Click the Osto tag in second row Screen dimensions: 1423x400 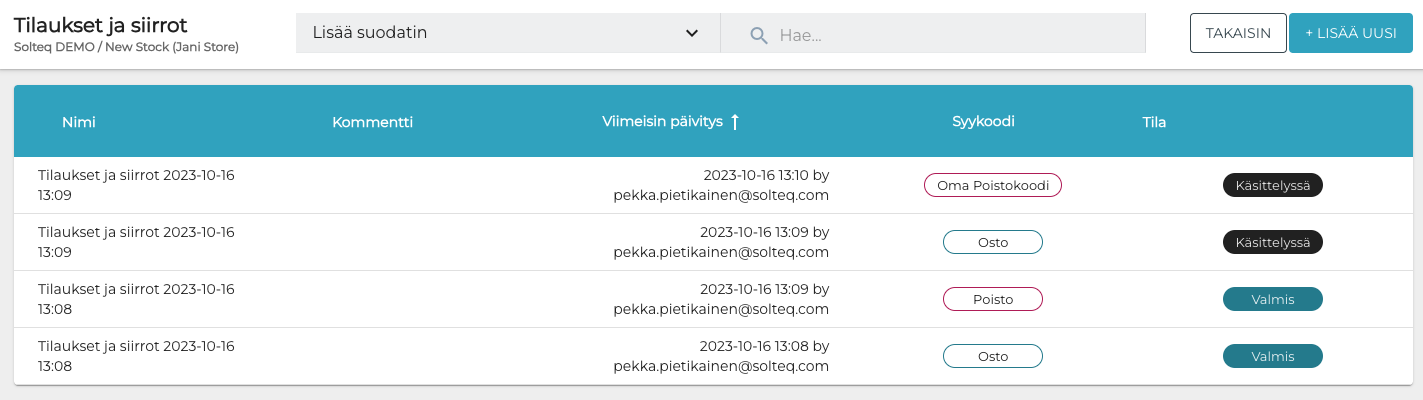pyautogui.click(x=992, y=242)
